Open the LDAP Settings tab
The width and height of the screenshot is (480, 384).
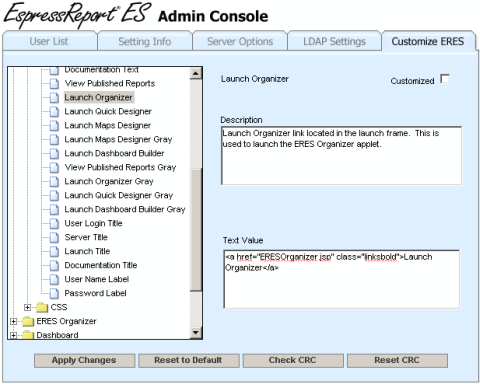pos(334,41)
